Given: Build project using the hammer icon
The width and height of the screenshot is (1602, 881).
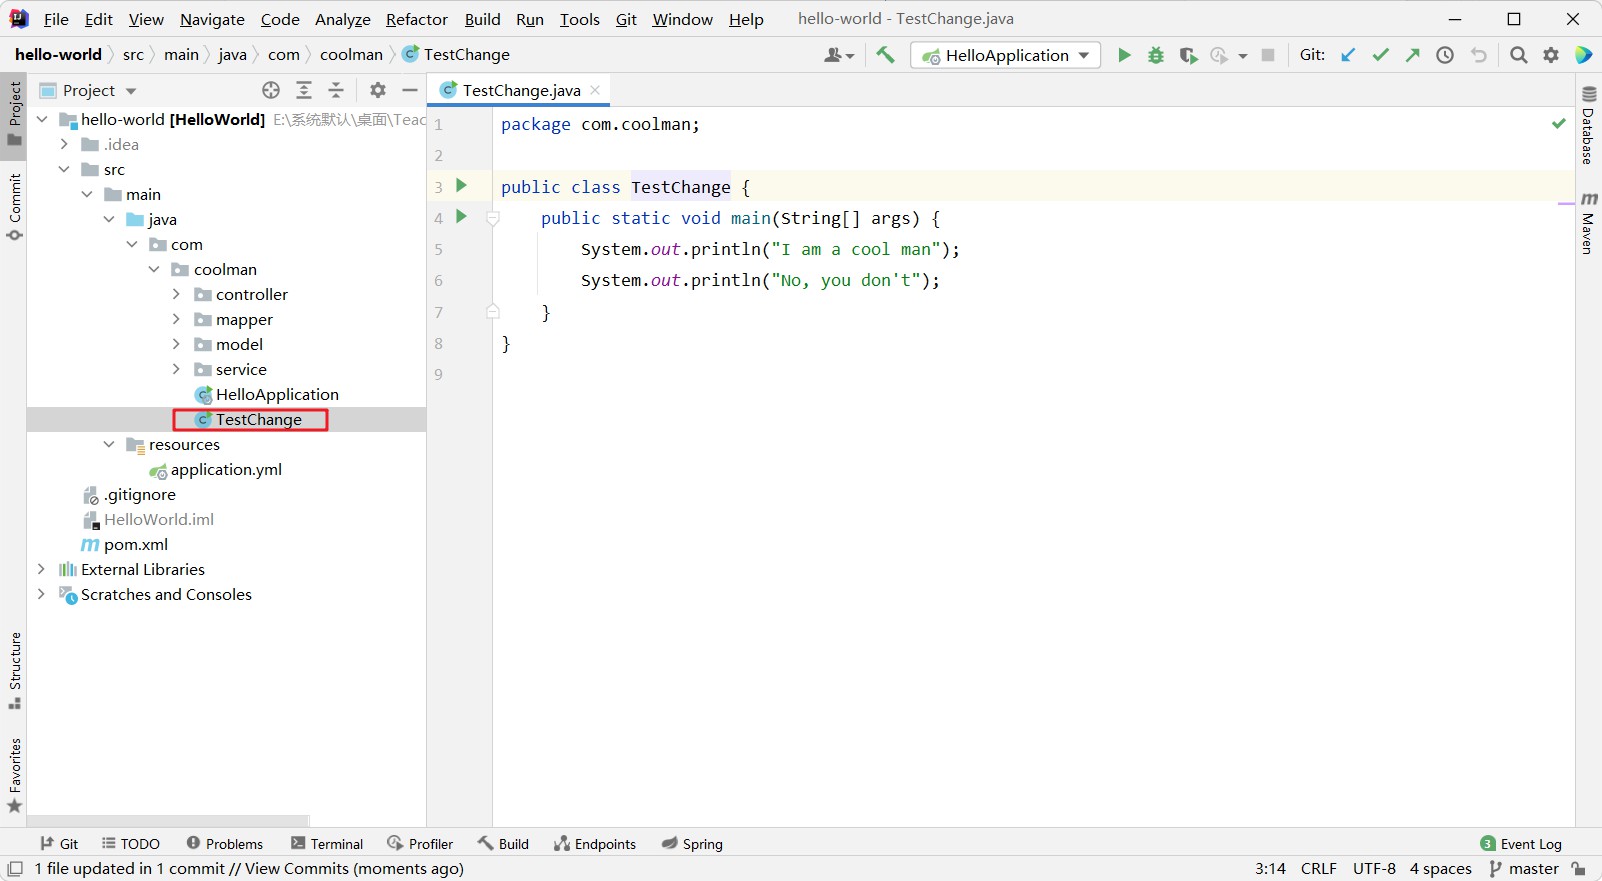Looking at the screenshot, I should [x=885, y=55].
